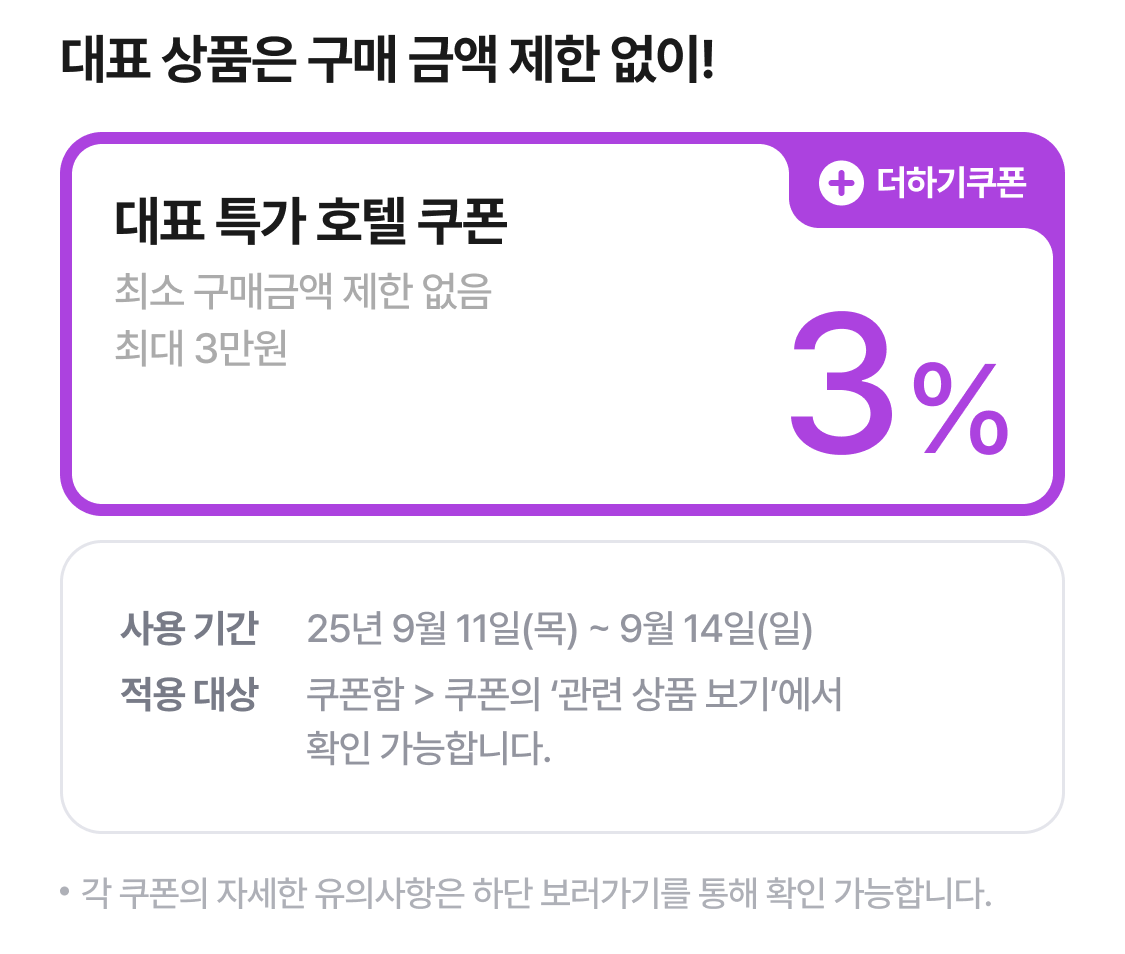Click the footnote about 유의사항 하단 보러가기

[x=536, y=893]
